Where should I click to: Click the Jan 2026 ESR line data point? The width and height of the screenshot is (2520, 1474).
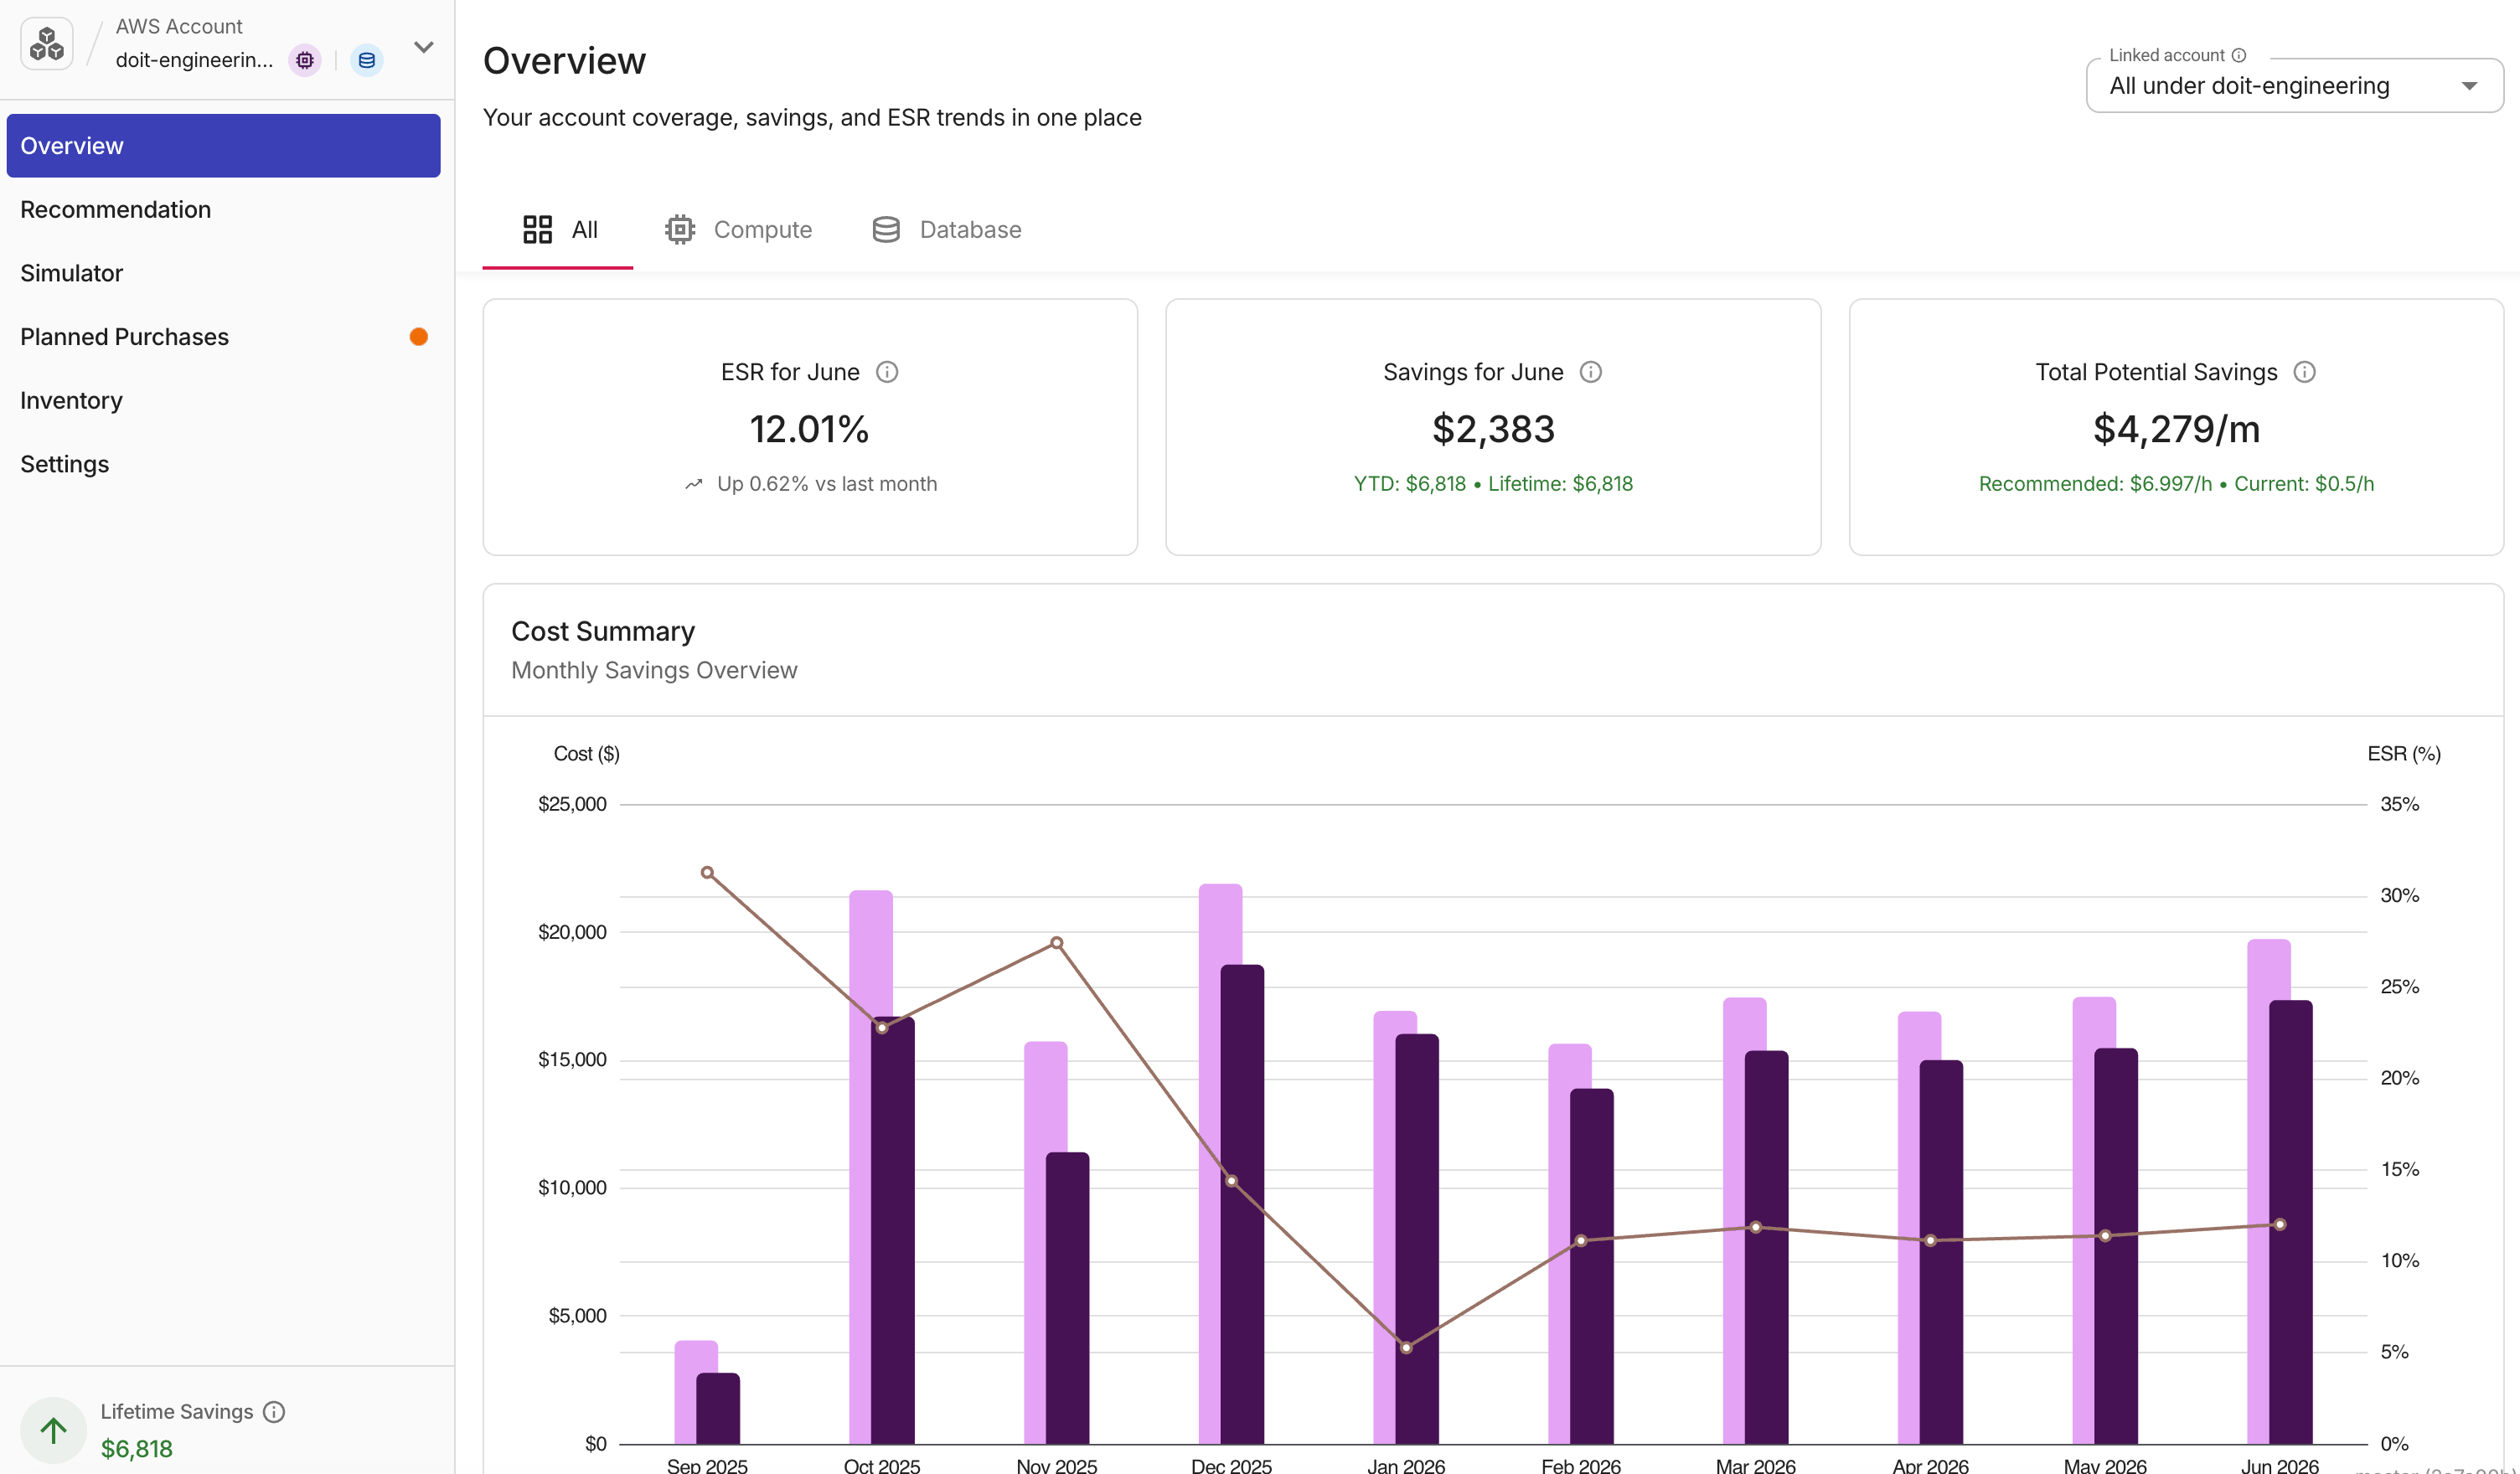[1406, 1347]
